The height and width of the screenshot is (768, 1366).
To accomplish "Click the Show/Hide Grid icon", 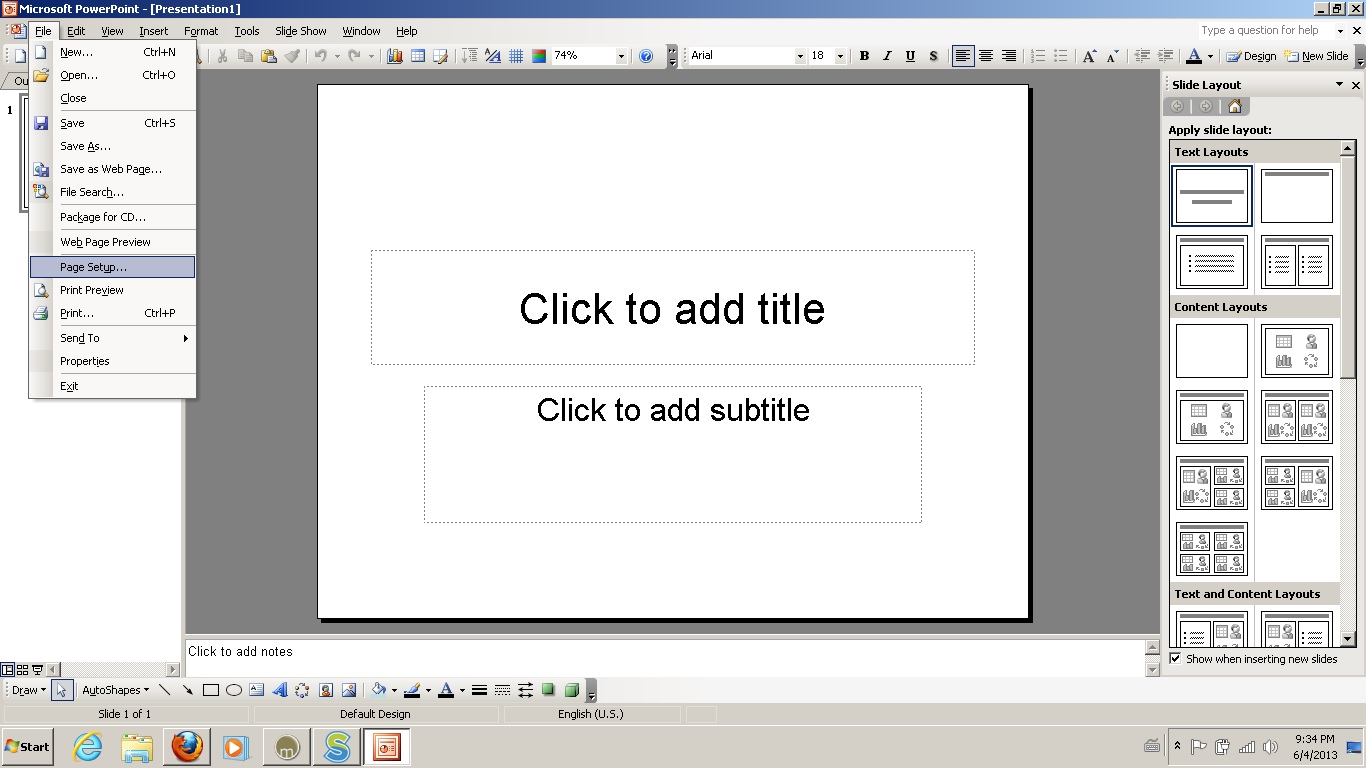I will point(516,56).
